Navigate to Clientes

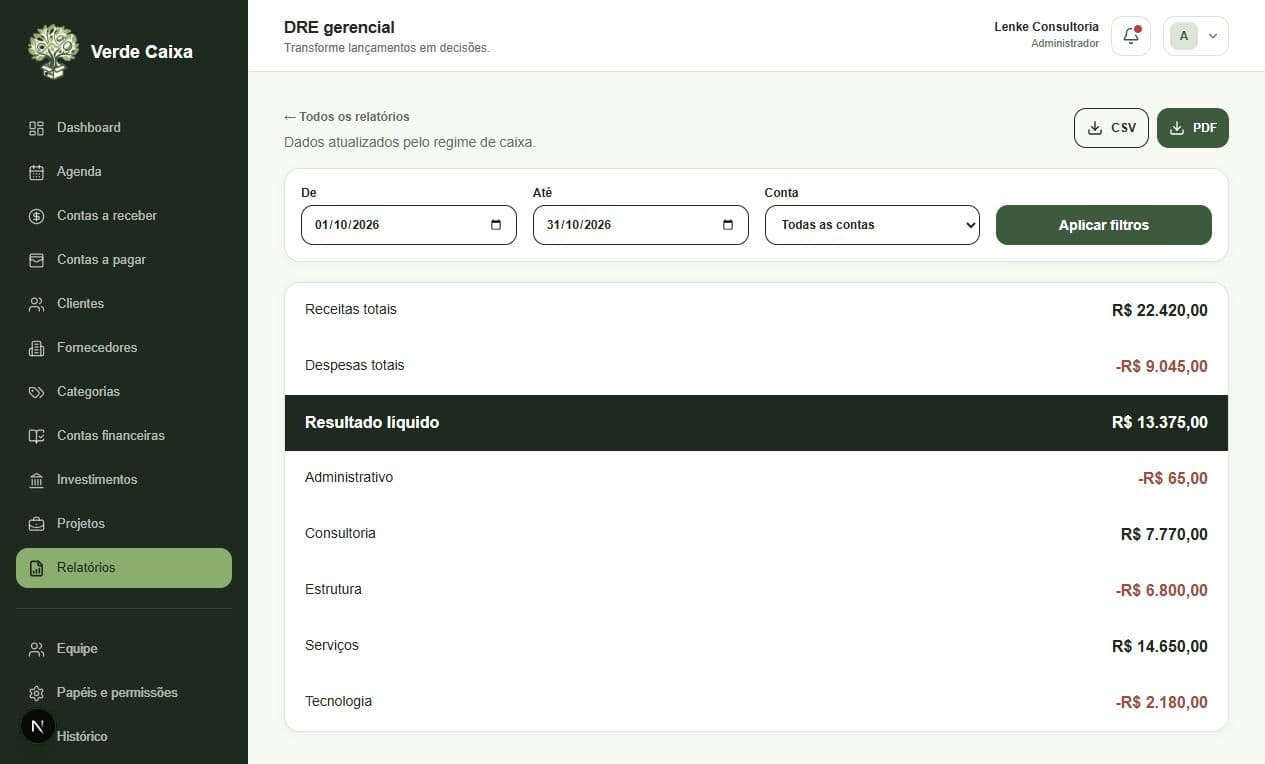[124, 304]
